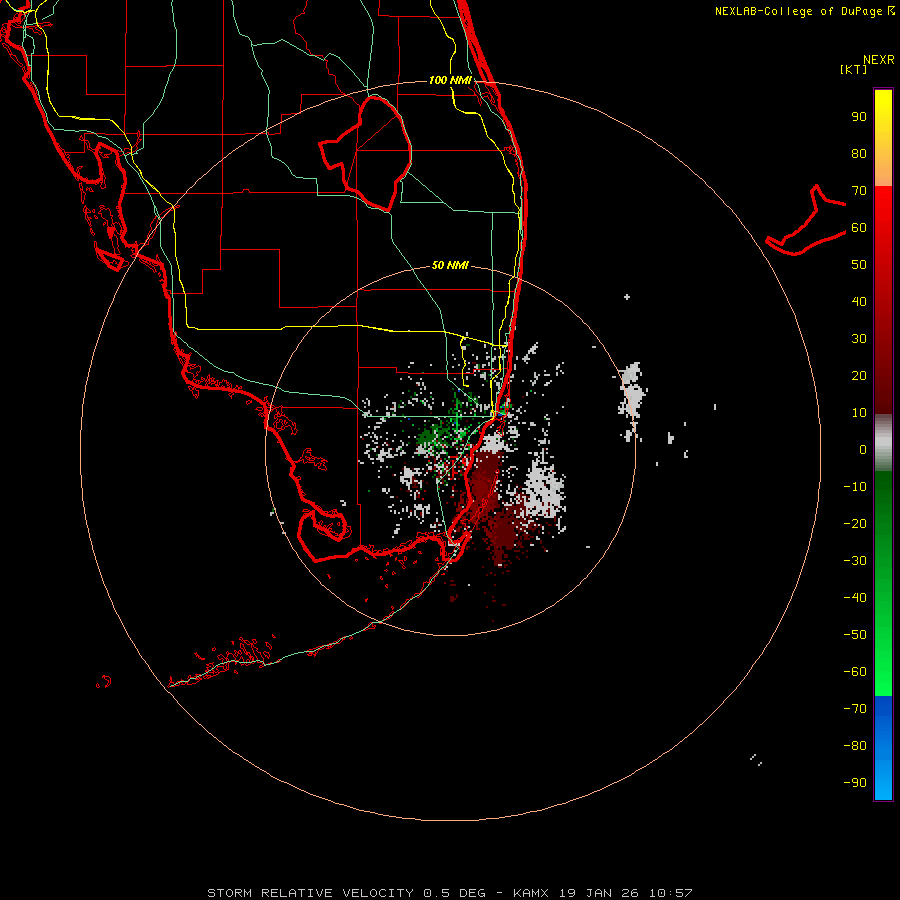This screenshot has height=900, width=900.
Task: Click the 40 value on the velocity scale
Action: pyautogui.click(x=859, y=301)
